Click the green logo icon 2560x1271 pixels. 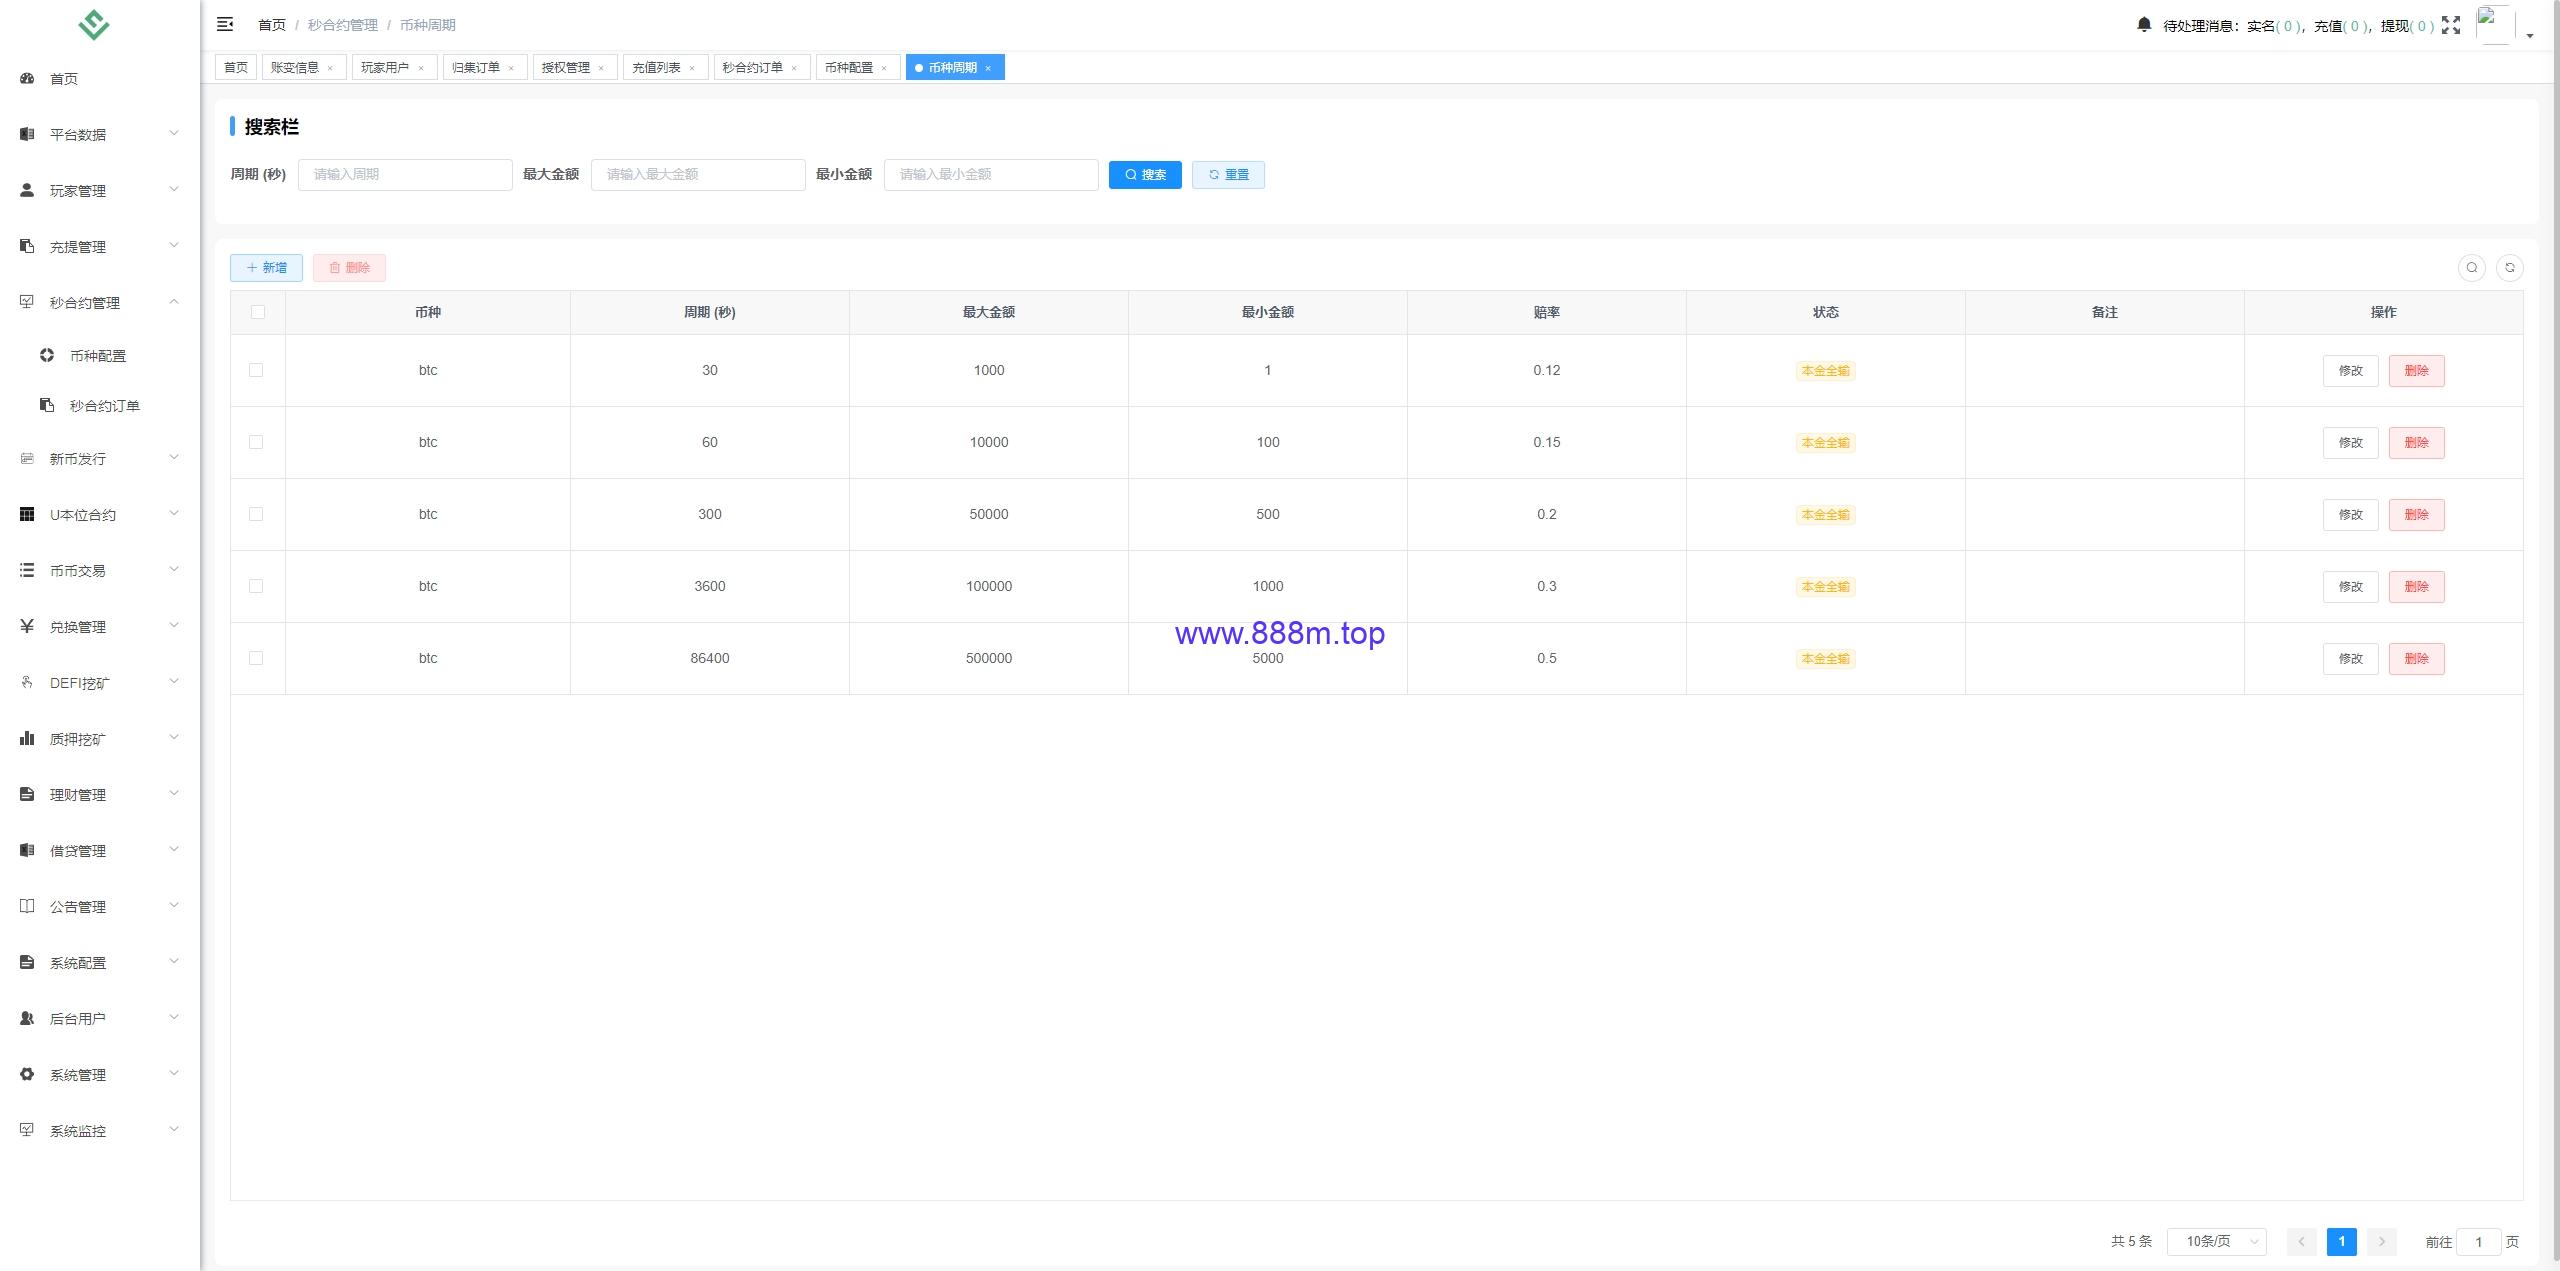coord(94,25)
